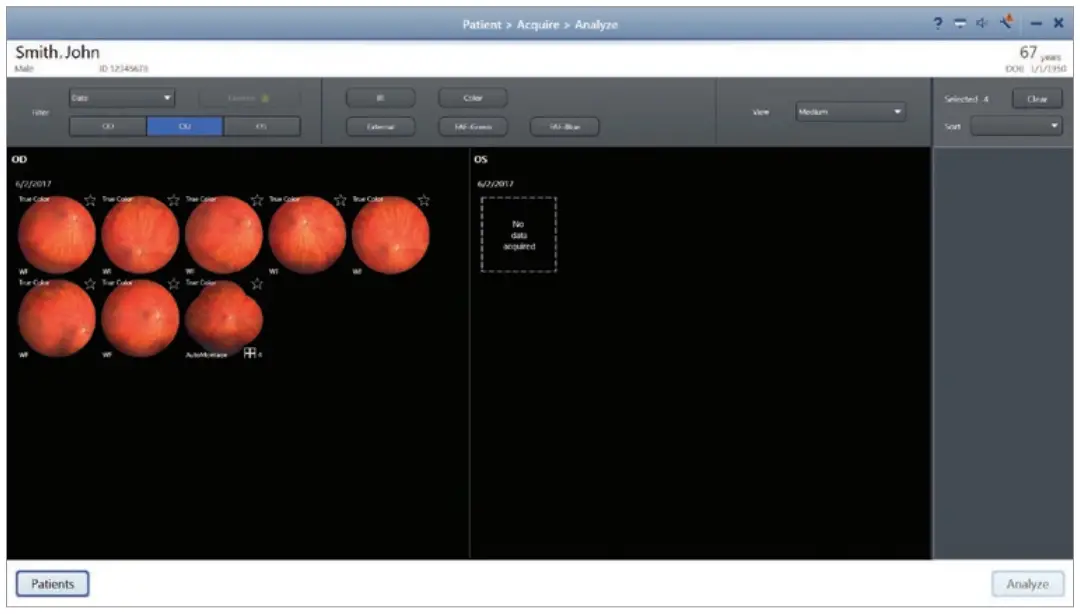Filter to OS left eye only
This screenshot has width=1080, height=614.
pos(262,126)
